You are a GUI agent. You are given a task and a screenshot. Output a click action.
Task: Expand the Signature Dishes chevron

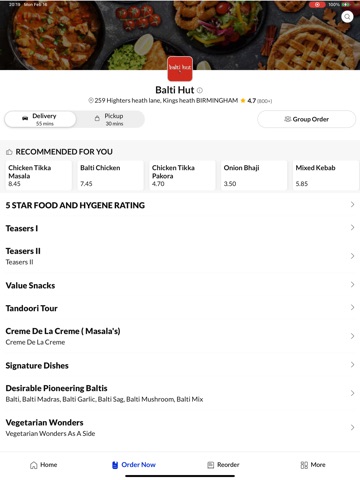pyautogui.click(x=352, y=365)
